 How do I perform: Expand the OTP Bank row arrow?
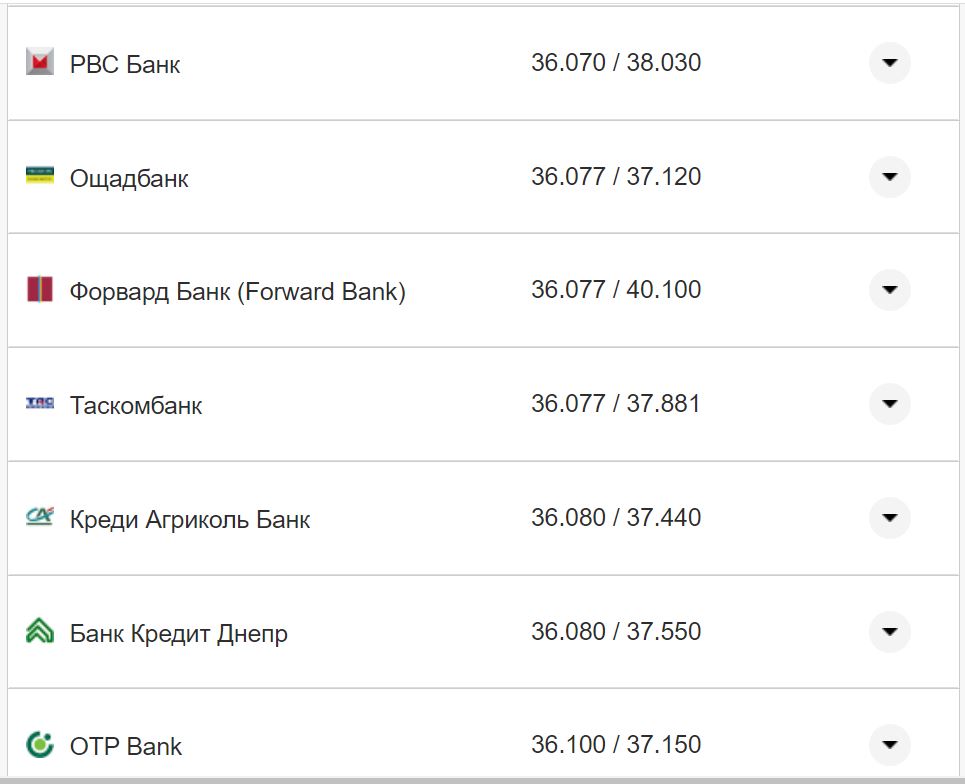(x=889, y=745)
